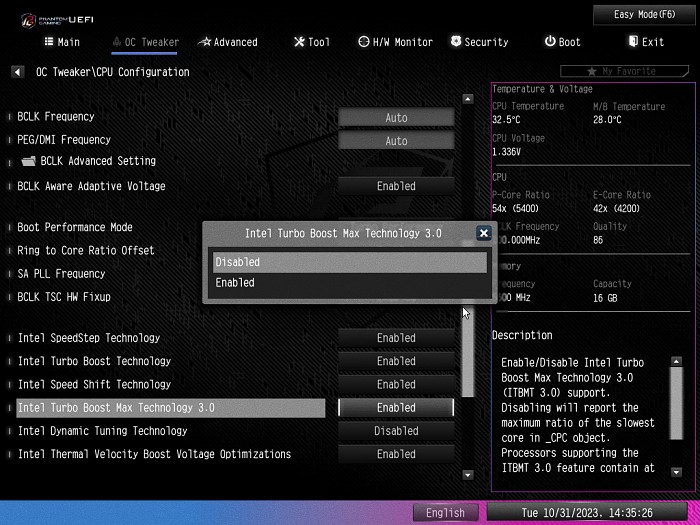Go to the Boot tab
The image size is (700, 525).
[562, 42]
